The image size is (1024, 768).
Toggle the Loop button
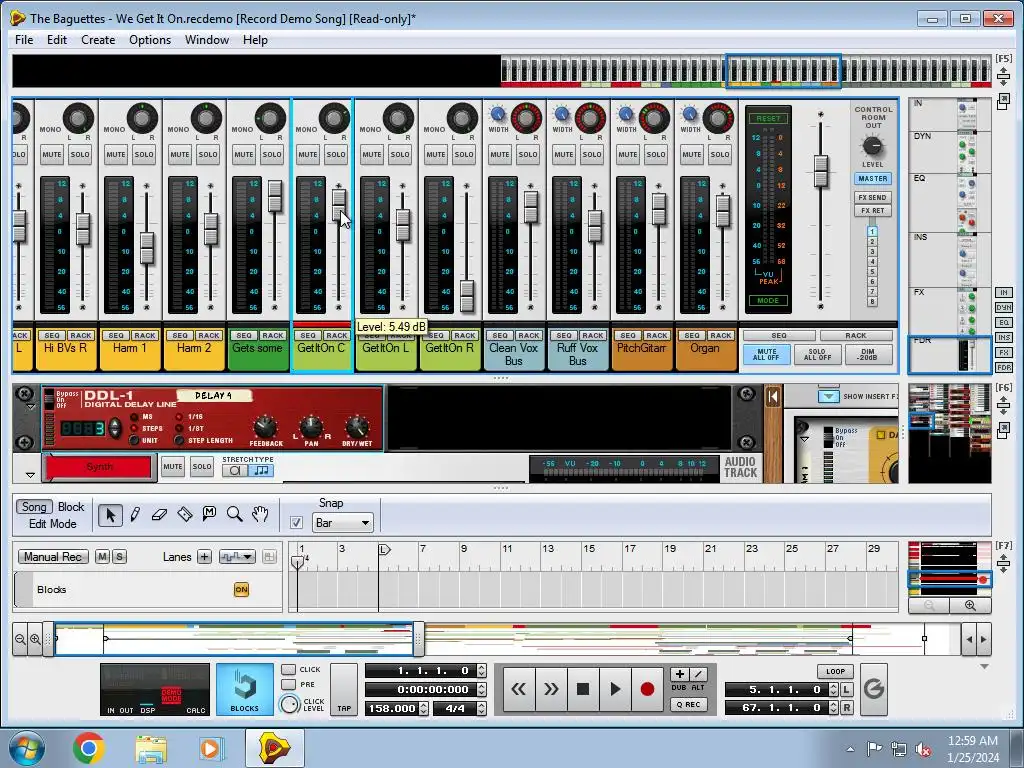point(835,671)
